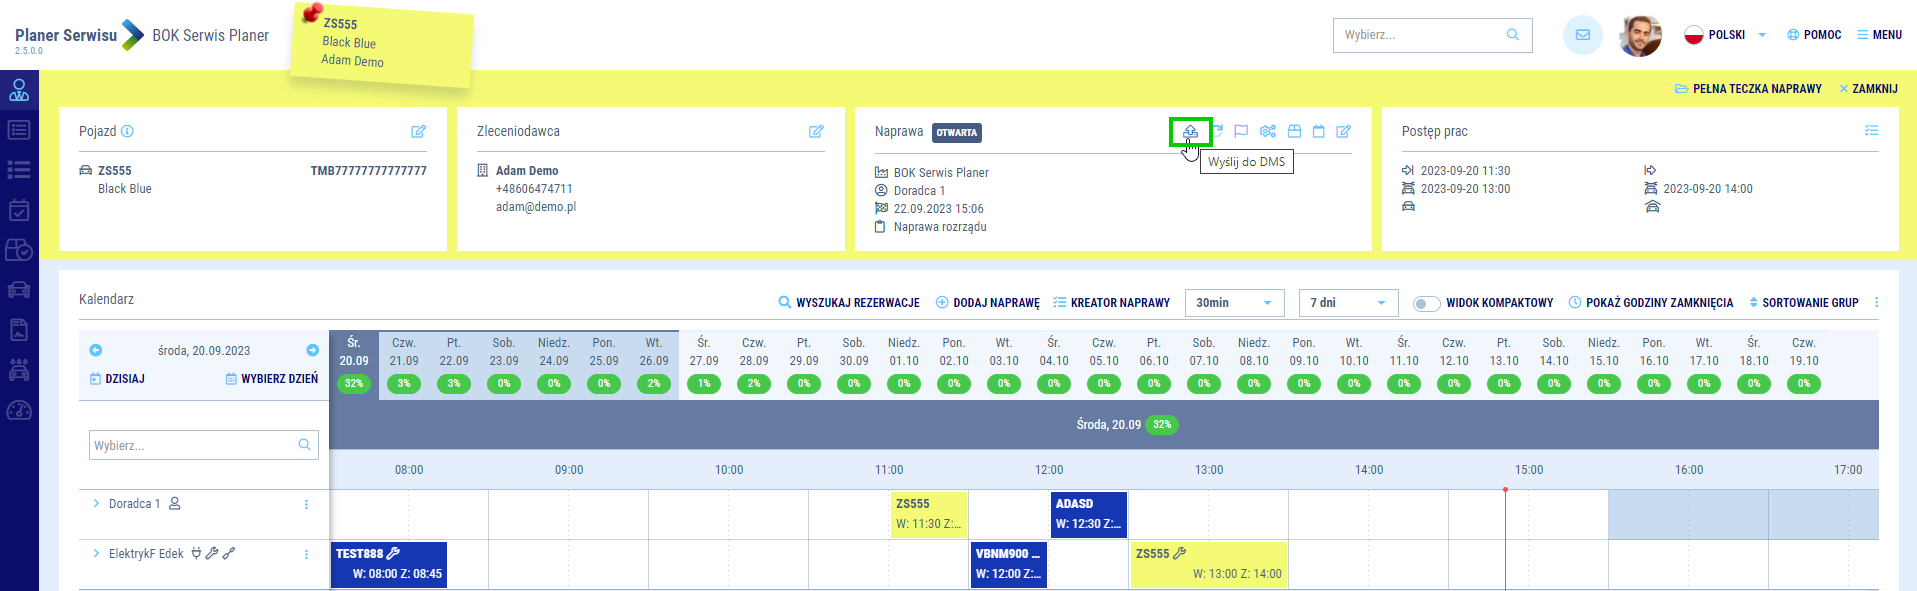Edit the Pojazd vehicle details
This screenshot has width=1917, height=591.
(418, 132)
